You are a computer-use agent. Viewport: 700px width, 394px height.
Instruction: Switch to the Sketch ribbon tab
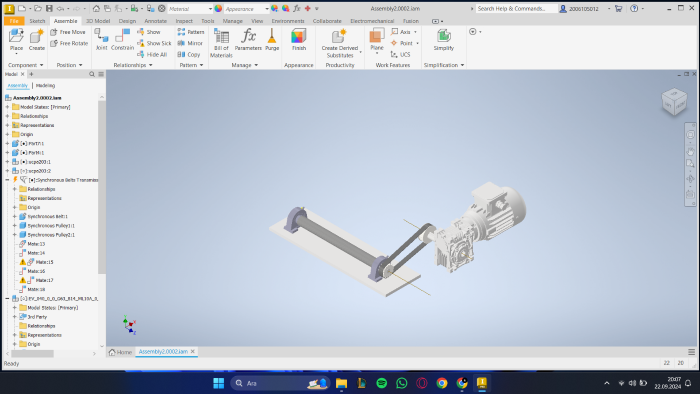tap(37, 21)
